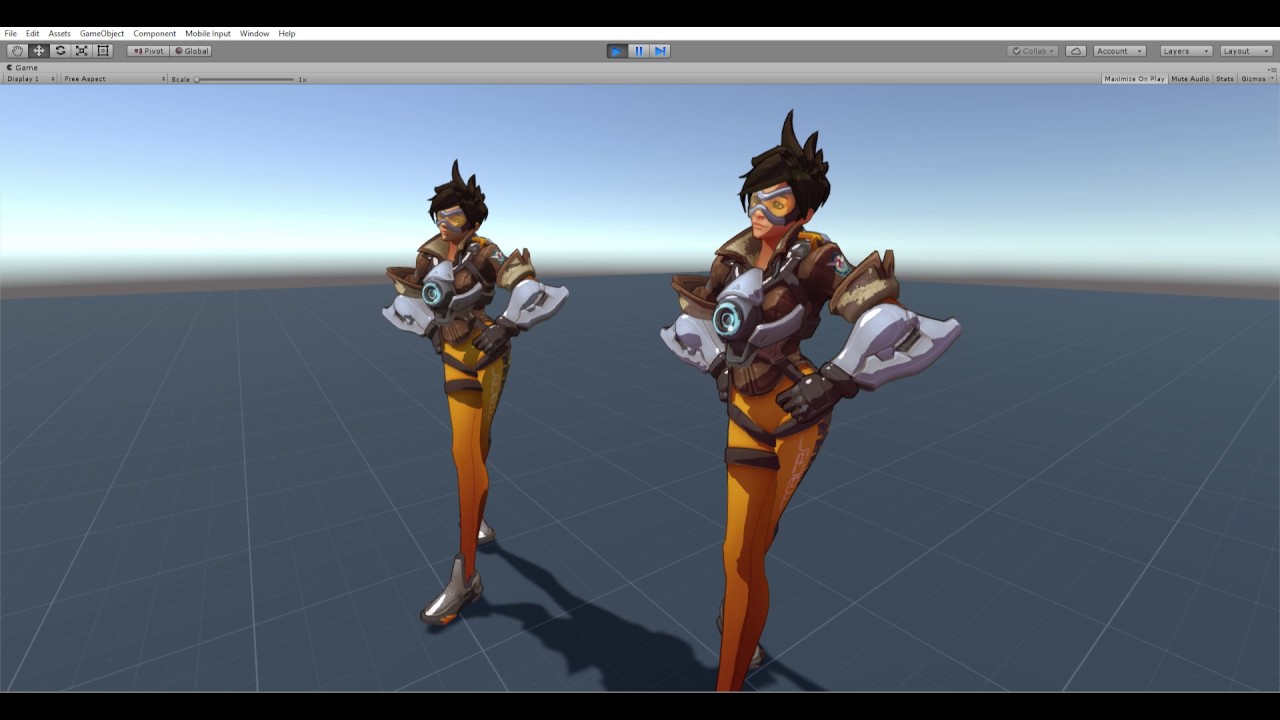
Task: Select the Rotate tool
Action: tap(60, 51)
